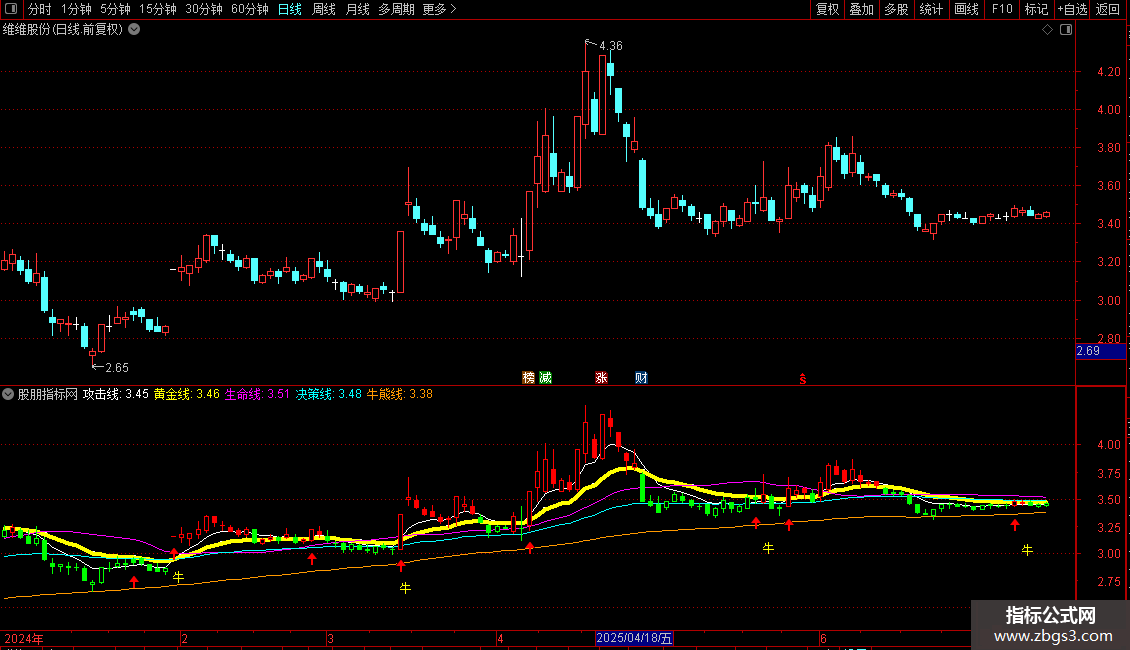Toggle the right side panel icon
This screenshot has height=650, width=1130.
[x=1066, y=30]
